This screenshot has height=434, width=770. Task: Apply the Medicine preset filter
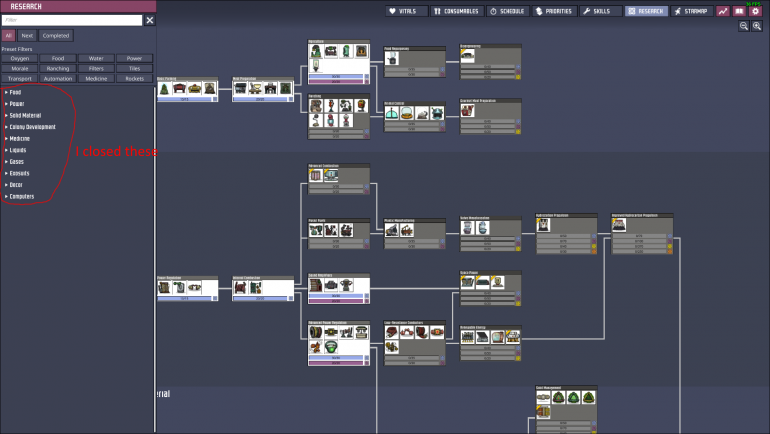[96, 79]
